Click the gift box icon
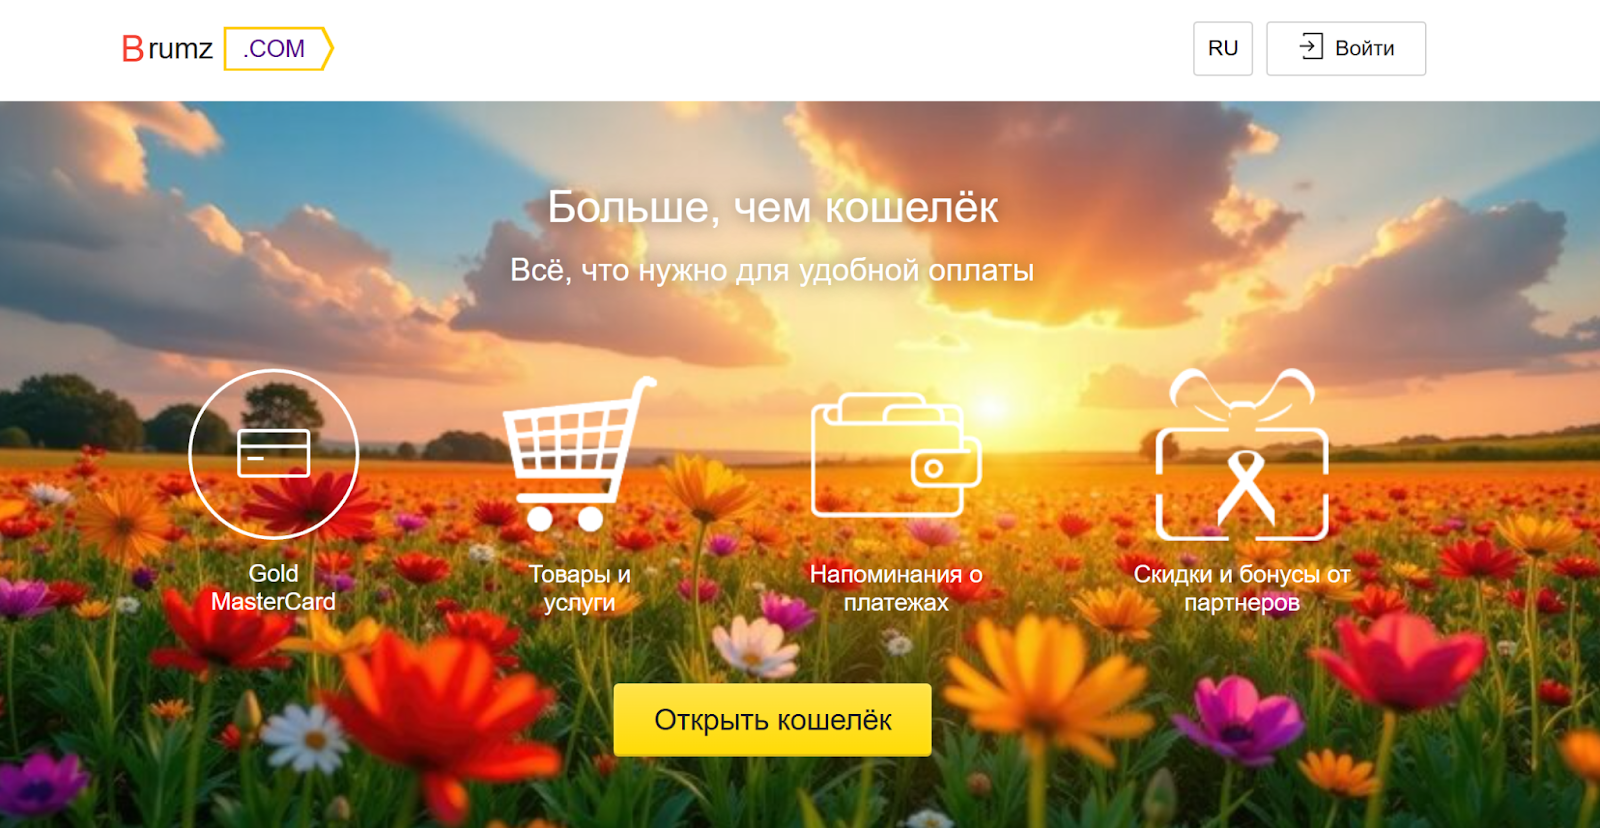Screen dimensions: 1600x828 click(x=1242, y=454)
